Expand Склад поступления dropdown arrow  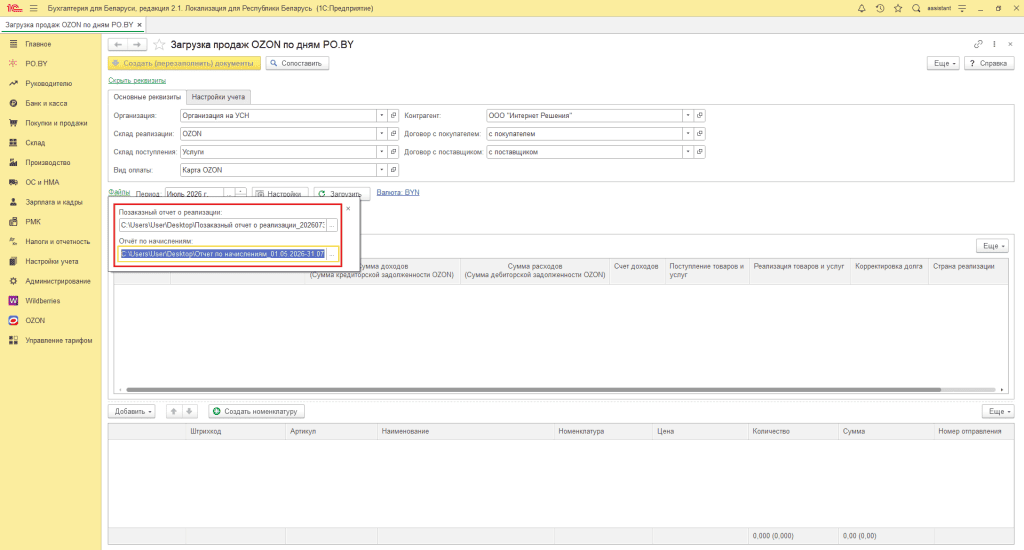tap(381, 152)
